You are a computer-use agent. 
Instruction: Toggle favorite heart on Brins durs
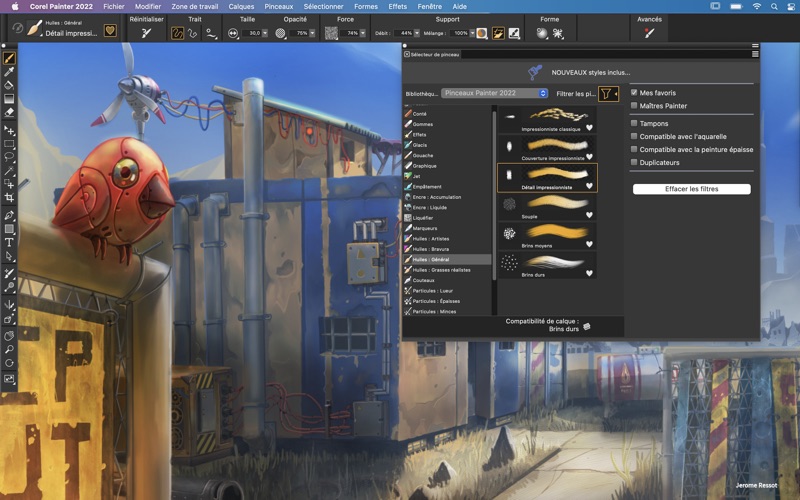coord(589,273)
